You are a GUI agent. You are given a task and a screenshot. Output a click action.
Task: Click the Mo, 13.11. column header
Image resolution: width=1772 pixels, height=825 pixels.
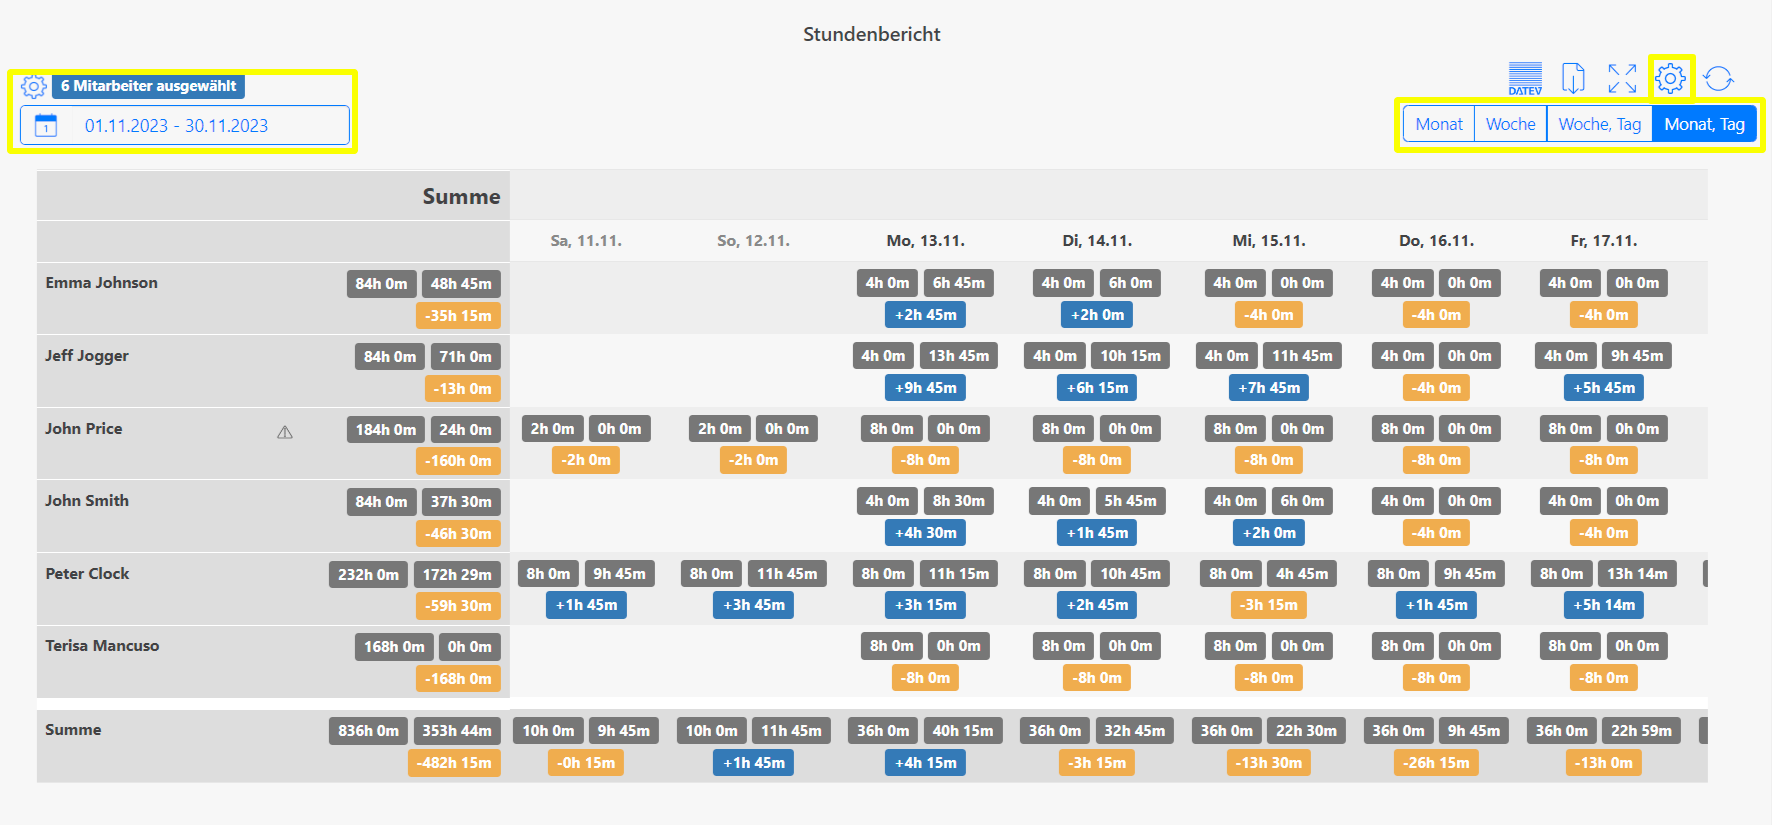[925, 241]
